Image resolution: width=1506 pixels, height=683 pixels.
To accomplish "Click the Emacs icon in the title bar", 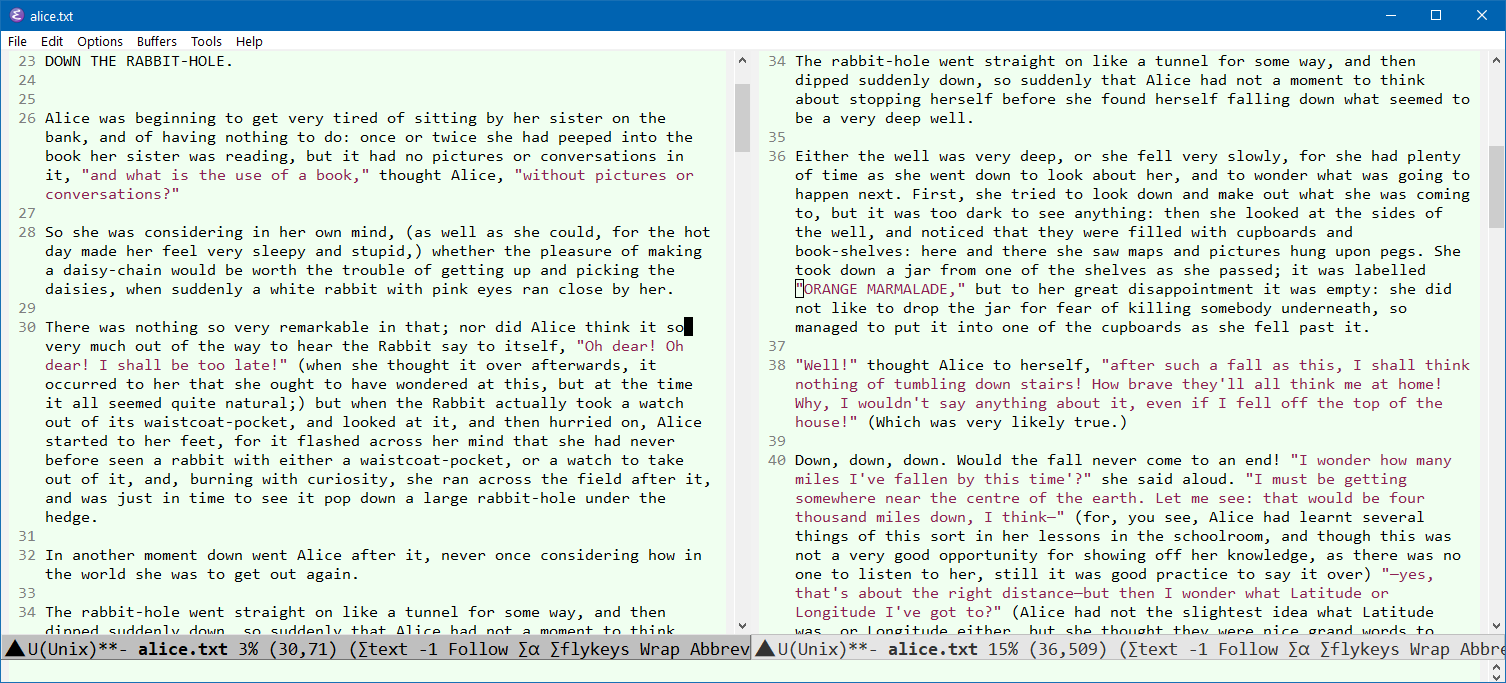I will (x=15, y=15).
